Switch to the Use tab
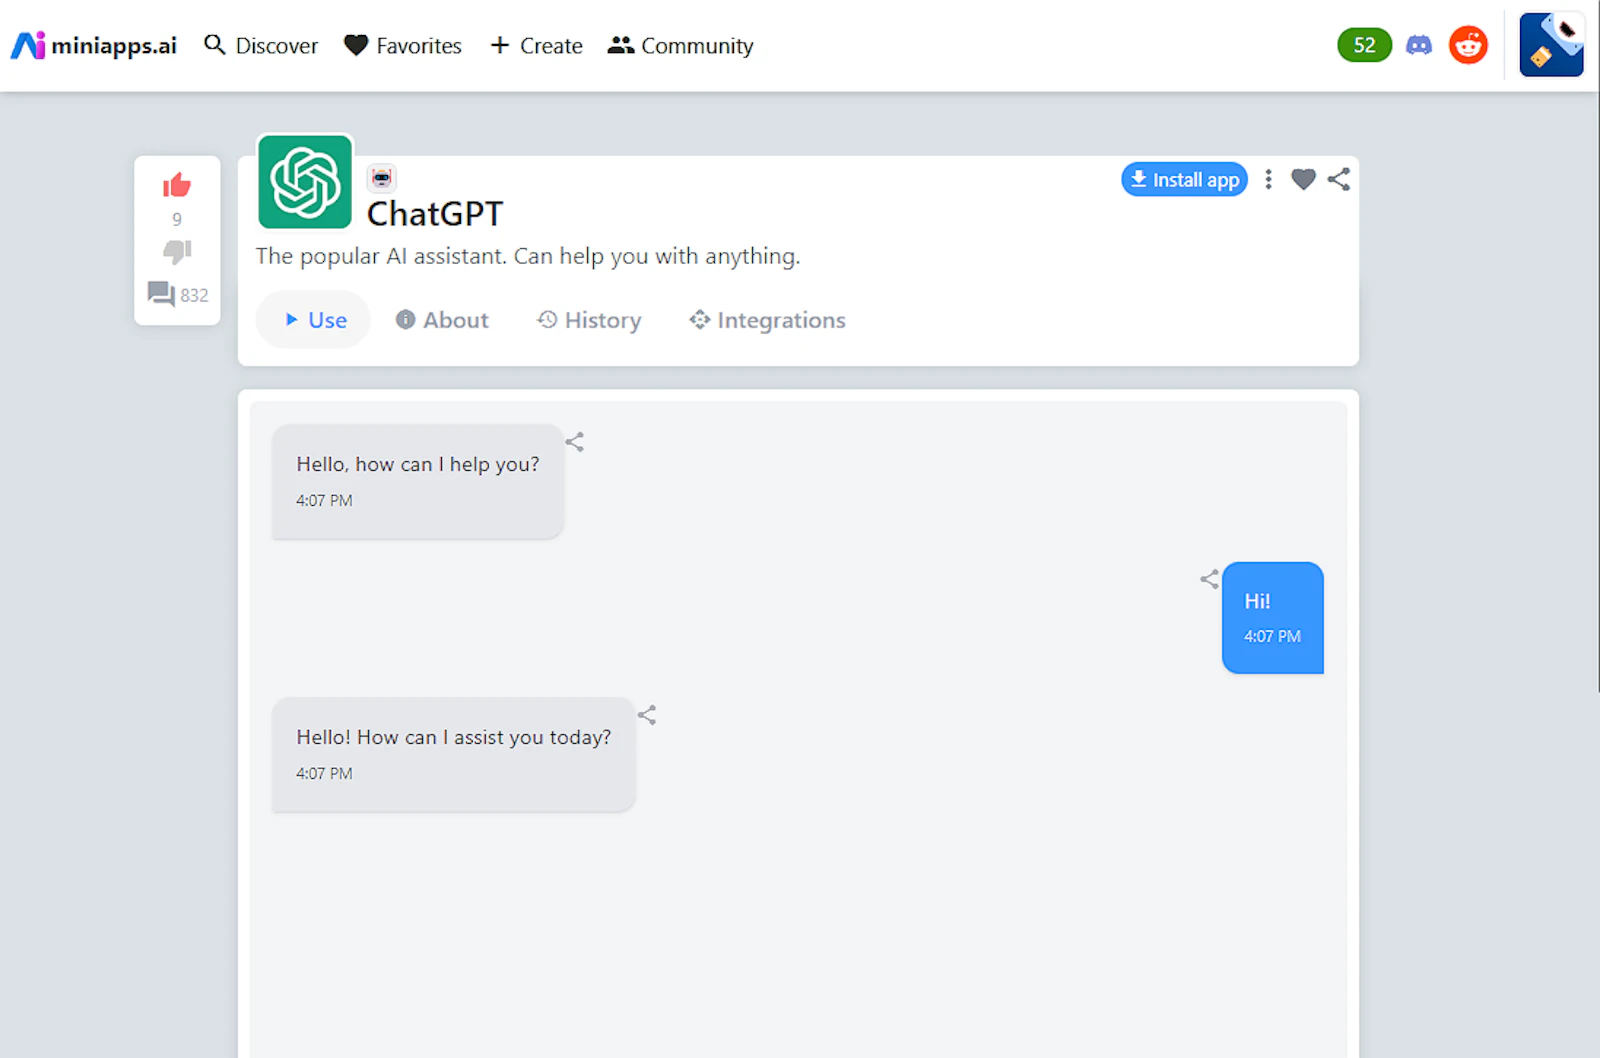Screen dimensions: 1600x1058 (x=313, y=320)
